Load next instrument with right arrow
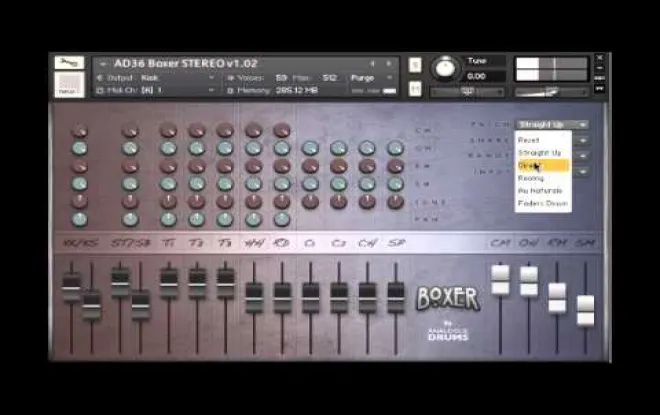The width and height of the screenshot is (660, 415). (389, 64)
